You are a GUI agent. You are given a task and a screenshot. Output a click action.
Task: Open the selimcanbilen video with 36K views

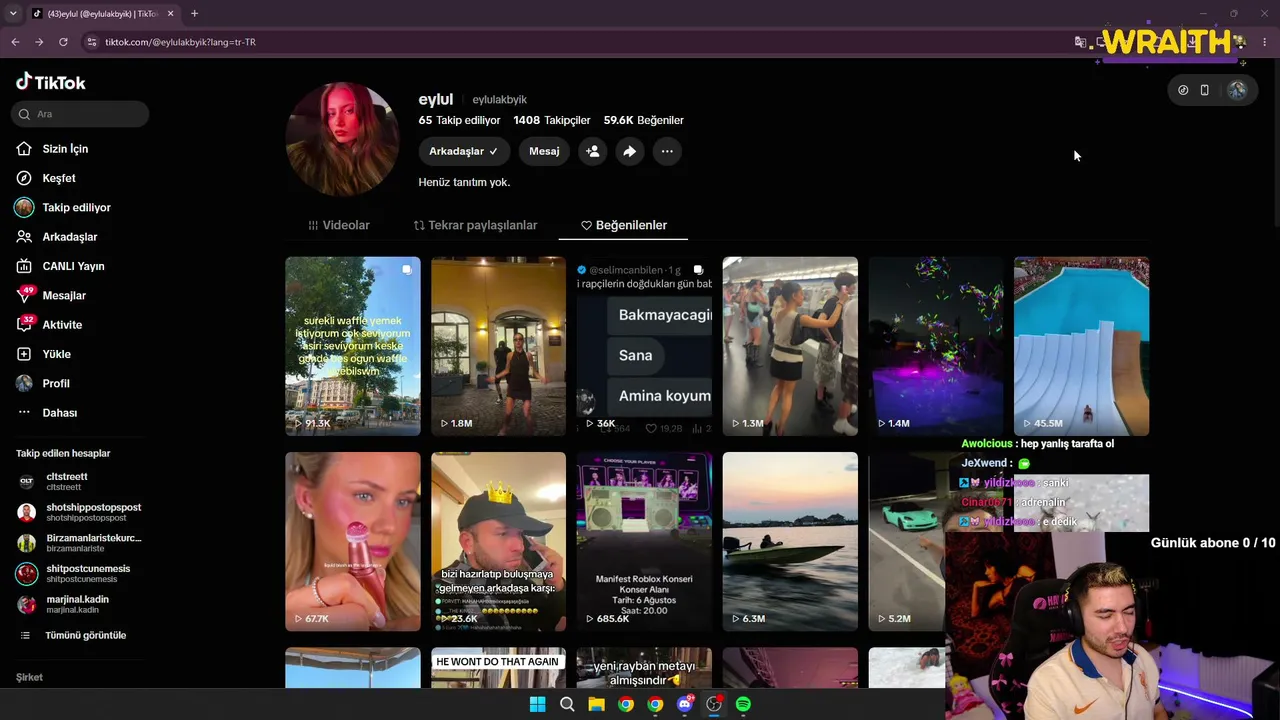(644, 346)
